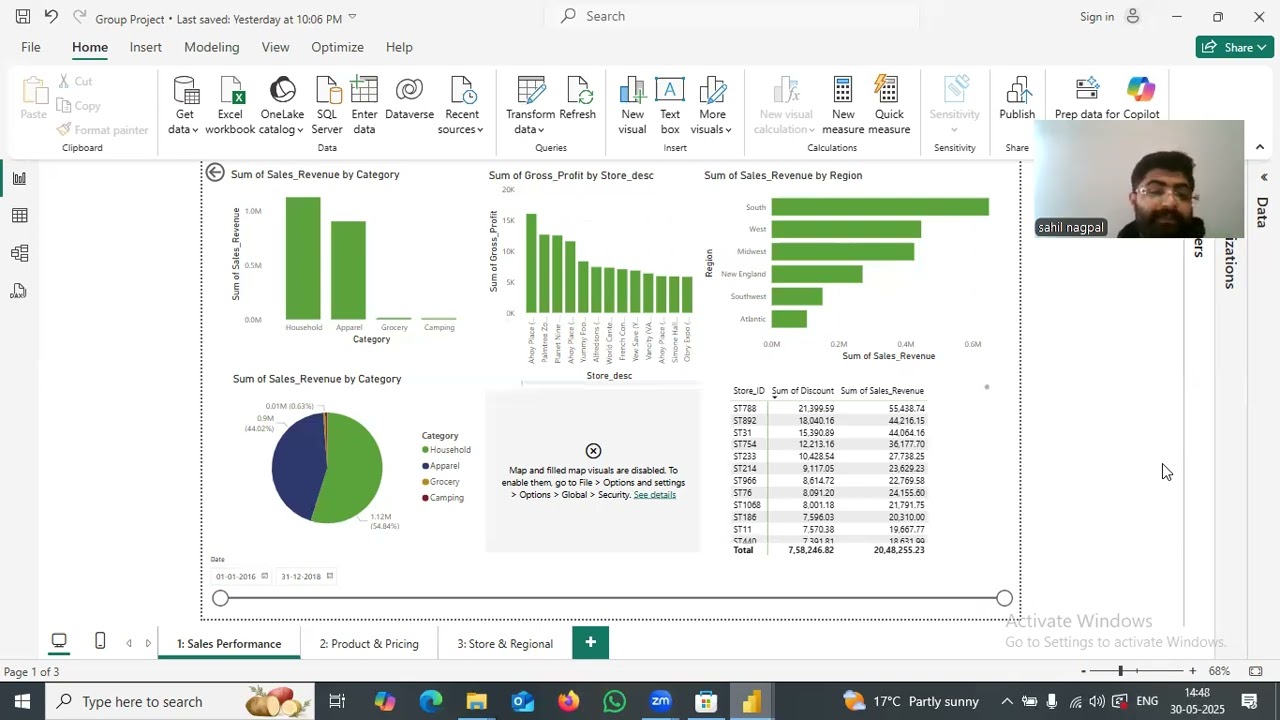Click the zoom slider in the status bar
The image size is (1280, 720).
1137,671
